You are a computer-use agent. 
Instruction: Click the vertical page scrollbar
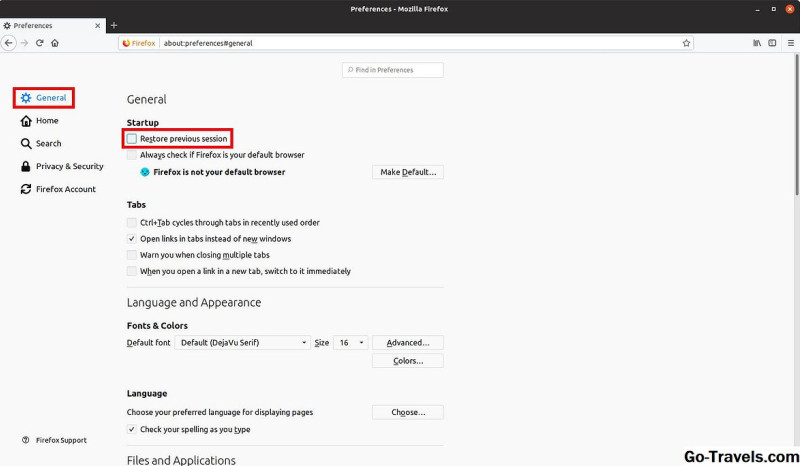tap(796, 125)
